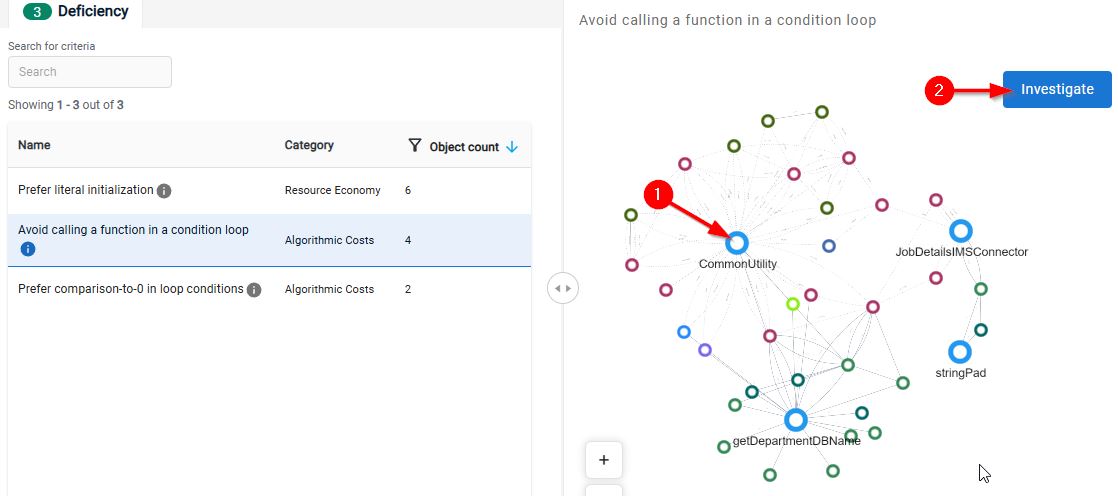This screenshot has height=496, width=1118.
Task: Select the stringPad node
Action: (960, 352)
